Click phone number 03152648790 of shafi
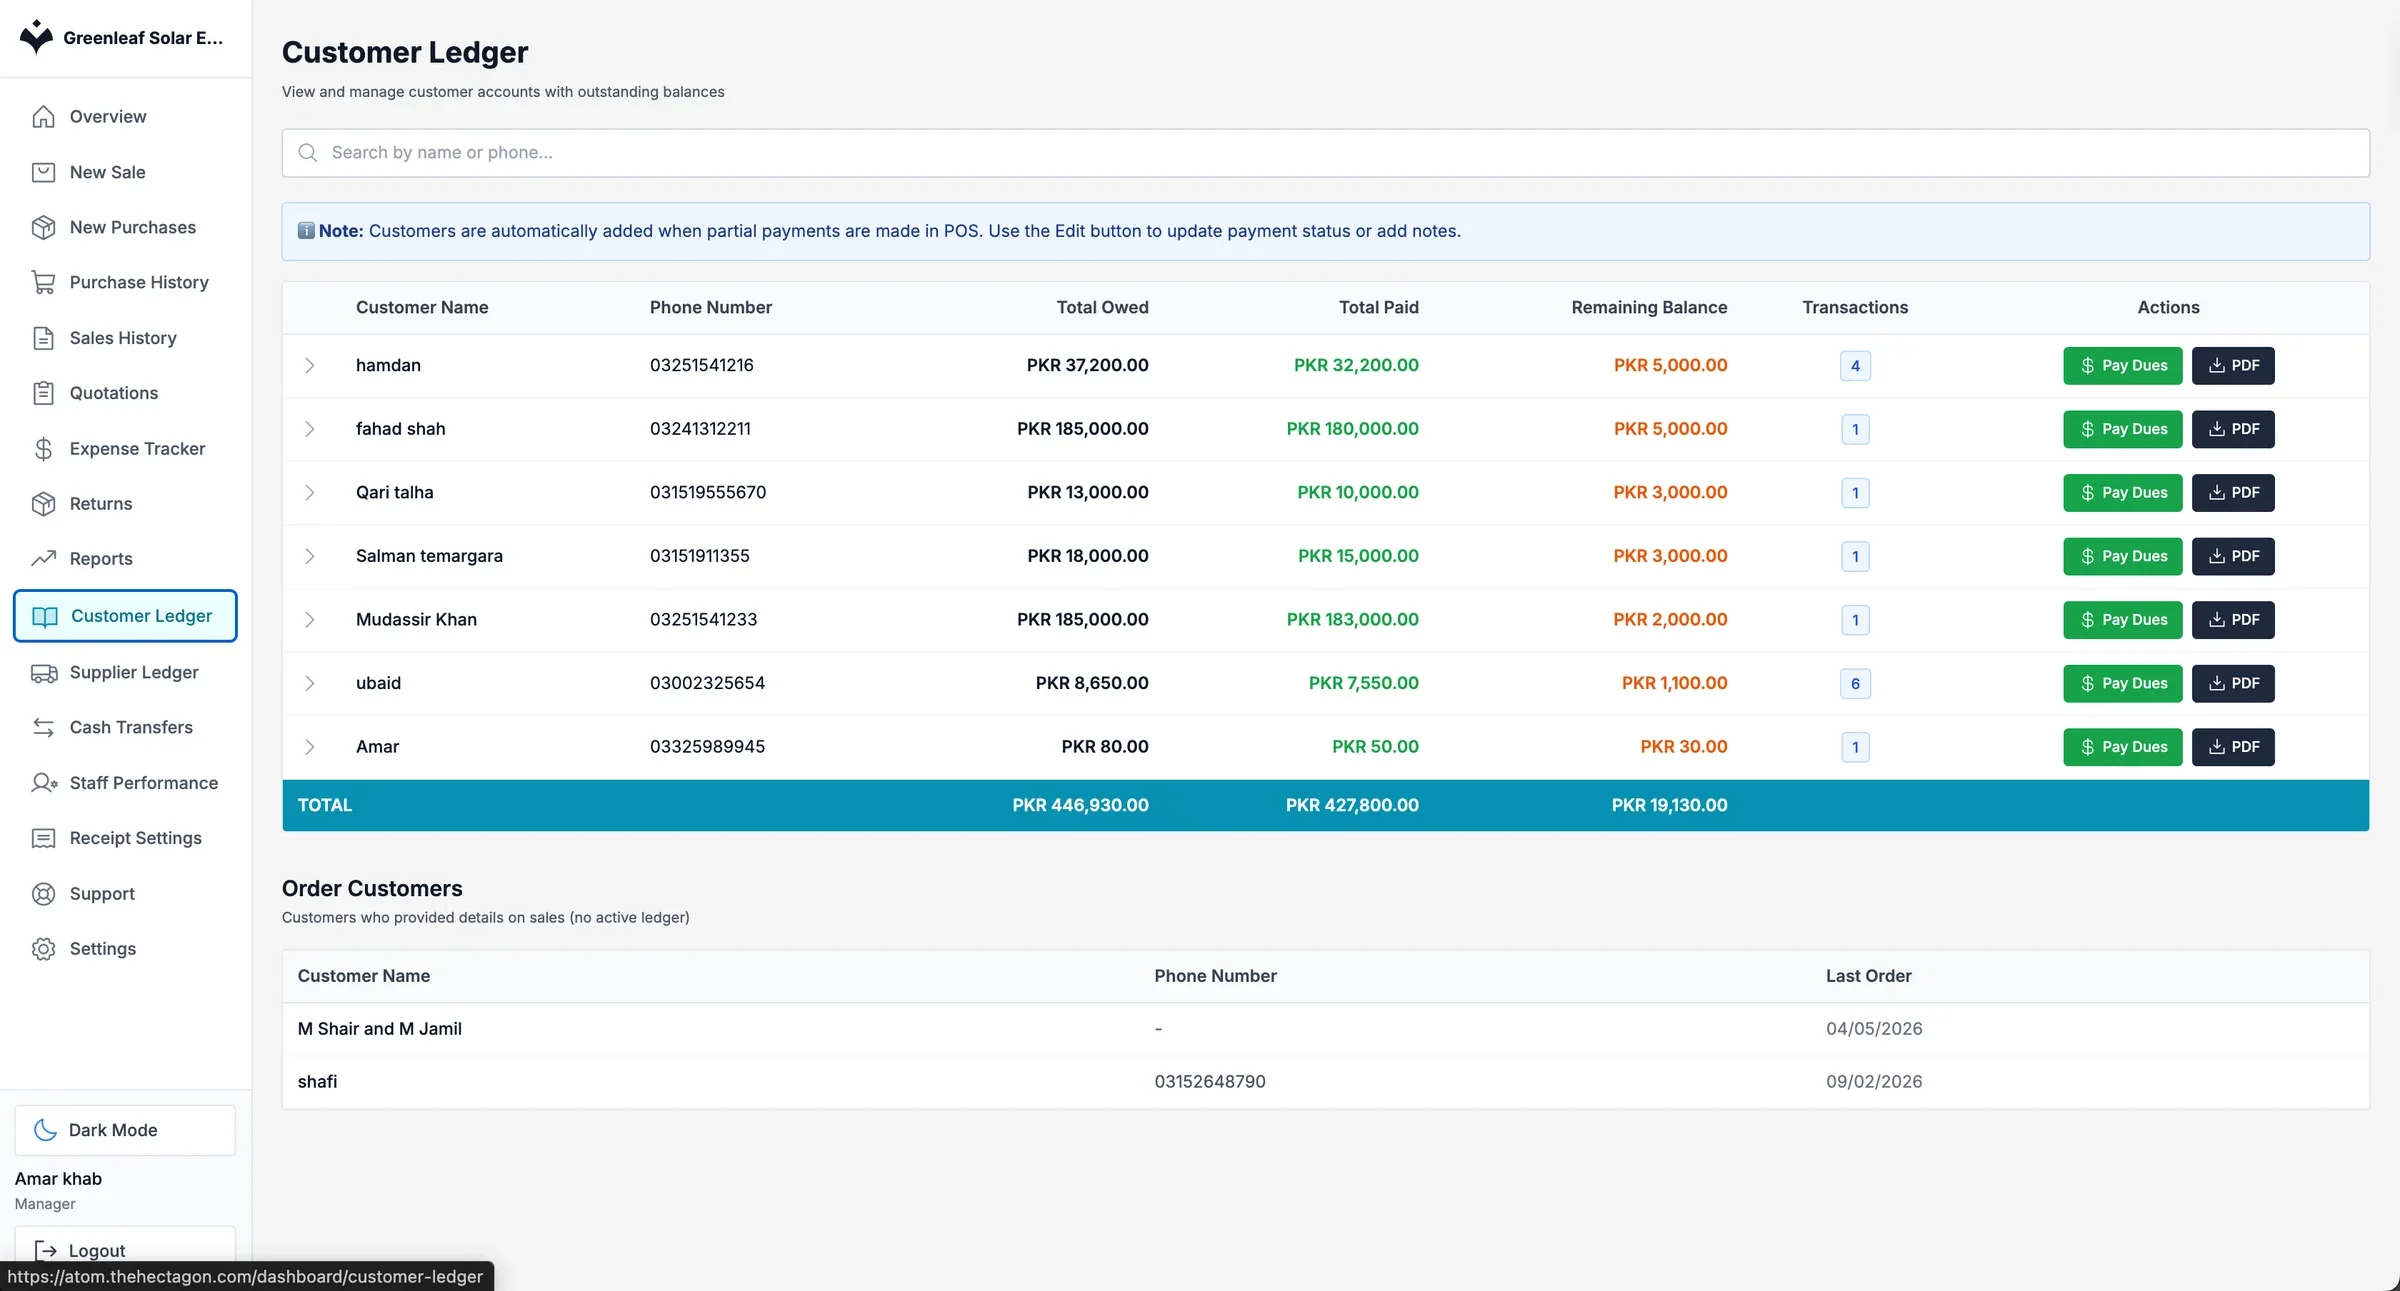This screenshot has width=2400, height=1291. click(1210, 1082)
